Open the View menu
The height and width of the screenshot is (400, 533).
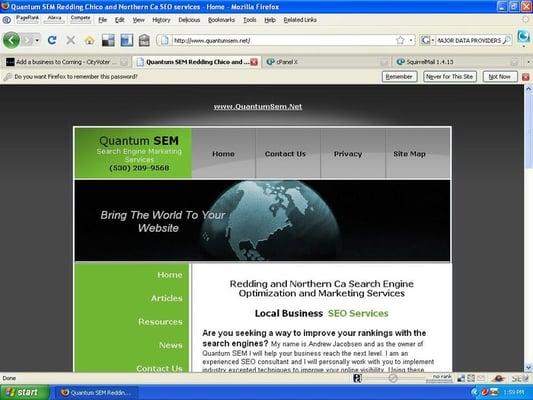(138, 20)
